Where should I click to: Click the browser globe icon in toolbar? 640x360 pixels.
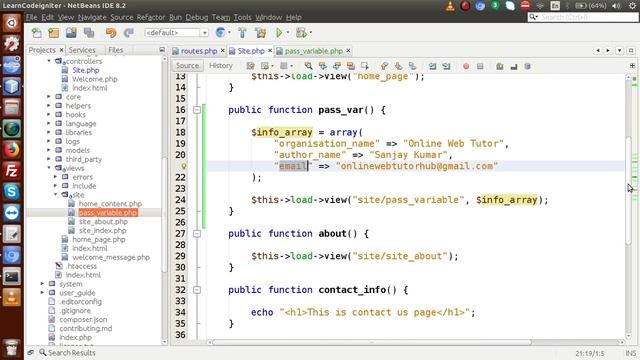(x=220, y=33)
